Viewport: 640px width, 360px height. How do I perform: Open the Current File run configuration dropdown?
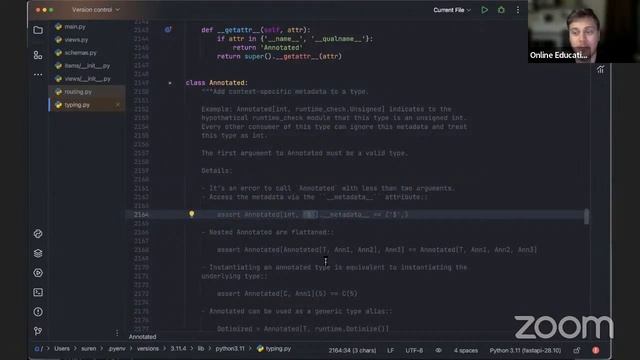pyautogui.click(x=452, y=10)
